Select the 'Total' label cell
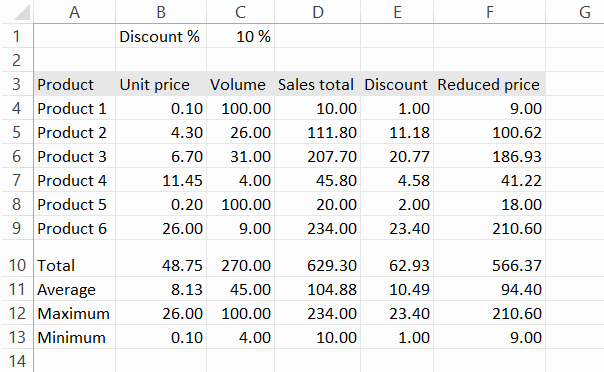Image resolution: width=604 pixels, height=372 pixels. pos(74,259)
